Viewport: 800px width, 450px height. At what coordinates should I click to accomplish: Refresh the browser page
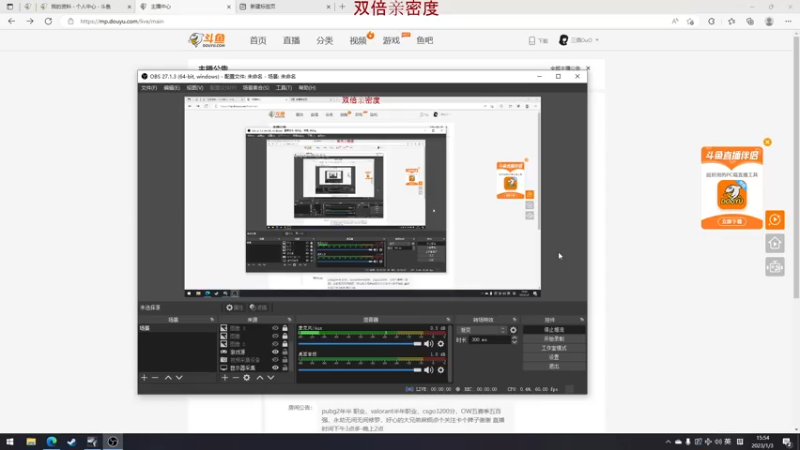tap(48, 21)
